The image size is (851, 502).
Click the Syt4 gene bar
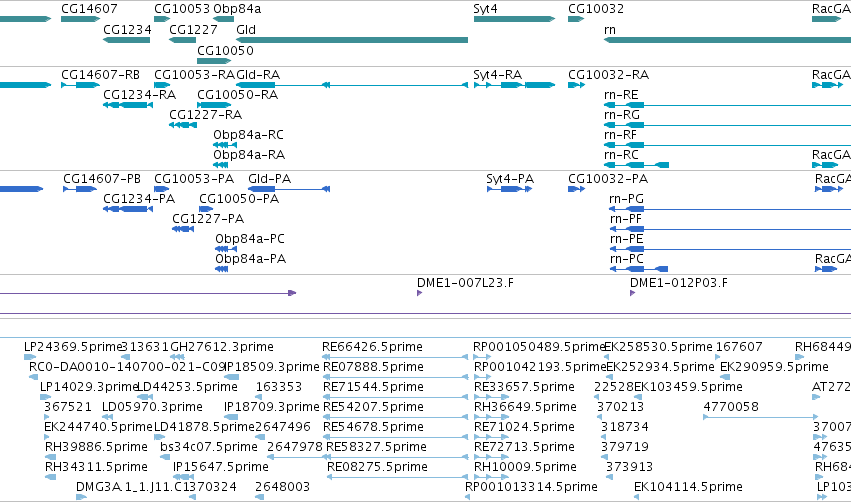click(x=515, y=19)
